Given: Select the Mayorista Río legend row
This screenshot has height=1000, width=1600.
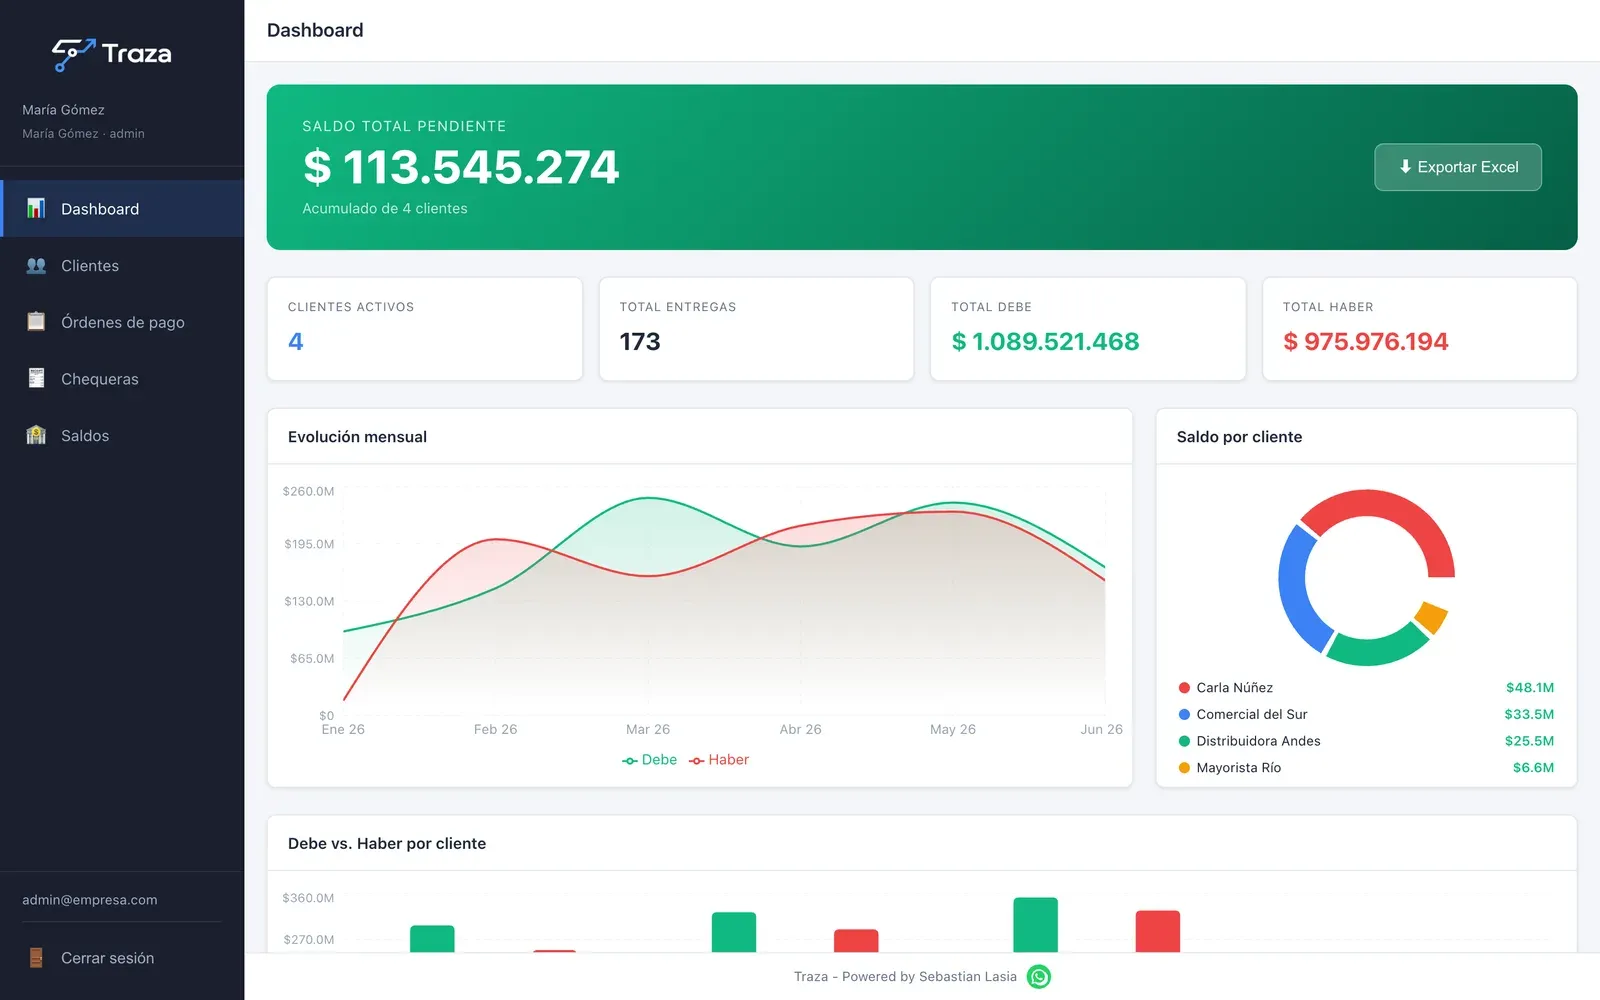Looking at the screenshot, I should pyautogui.click(x=1366, y=767).
